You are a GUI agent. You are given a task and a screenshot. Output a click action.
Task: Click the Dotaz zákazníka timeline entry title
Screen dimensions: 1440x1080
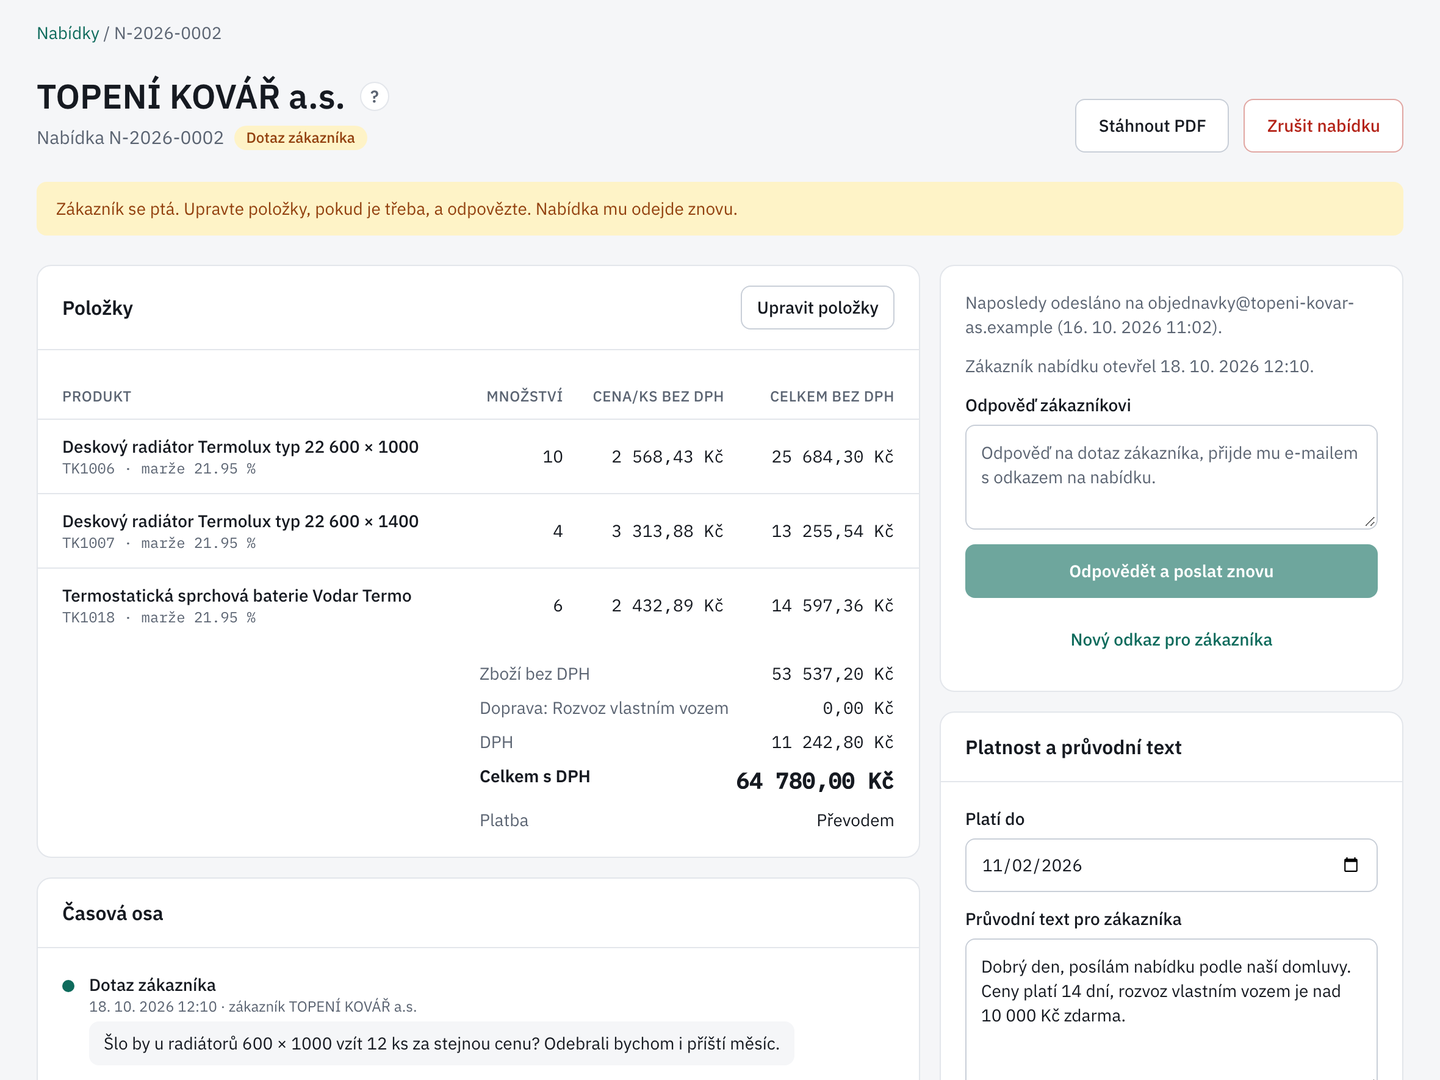click(152, 985)
